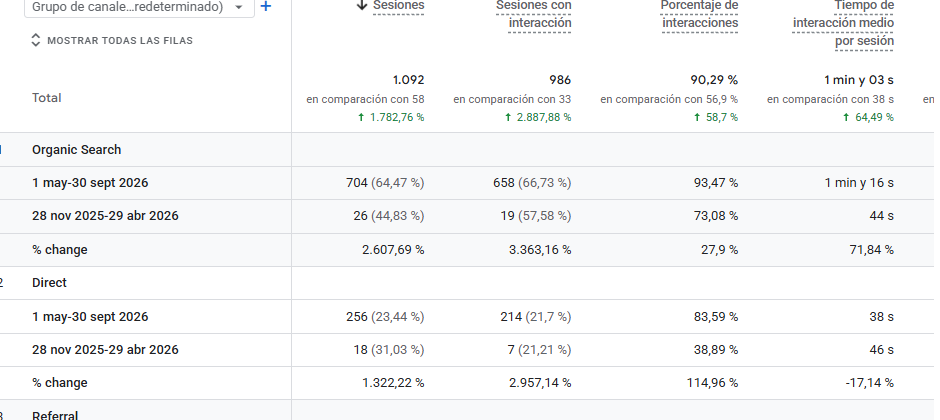940x420 pixels.
Task: Click 'en comparación con 33' text
Action: tap(512, 99)
